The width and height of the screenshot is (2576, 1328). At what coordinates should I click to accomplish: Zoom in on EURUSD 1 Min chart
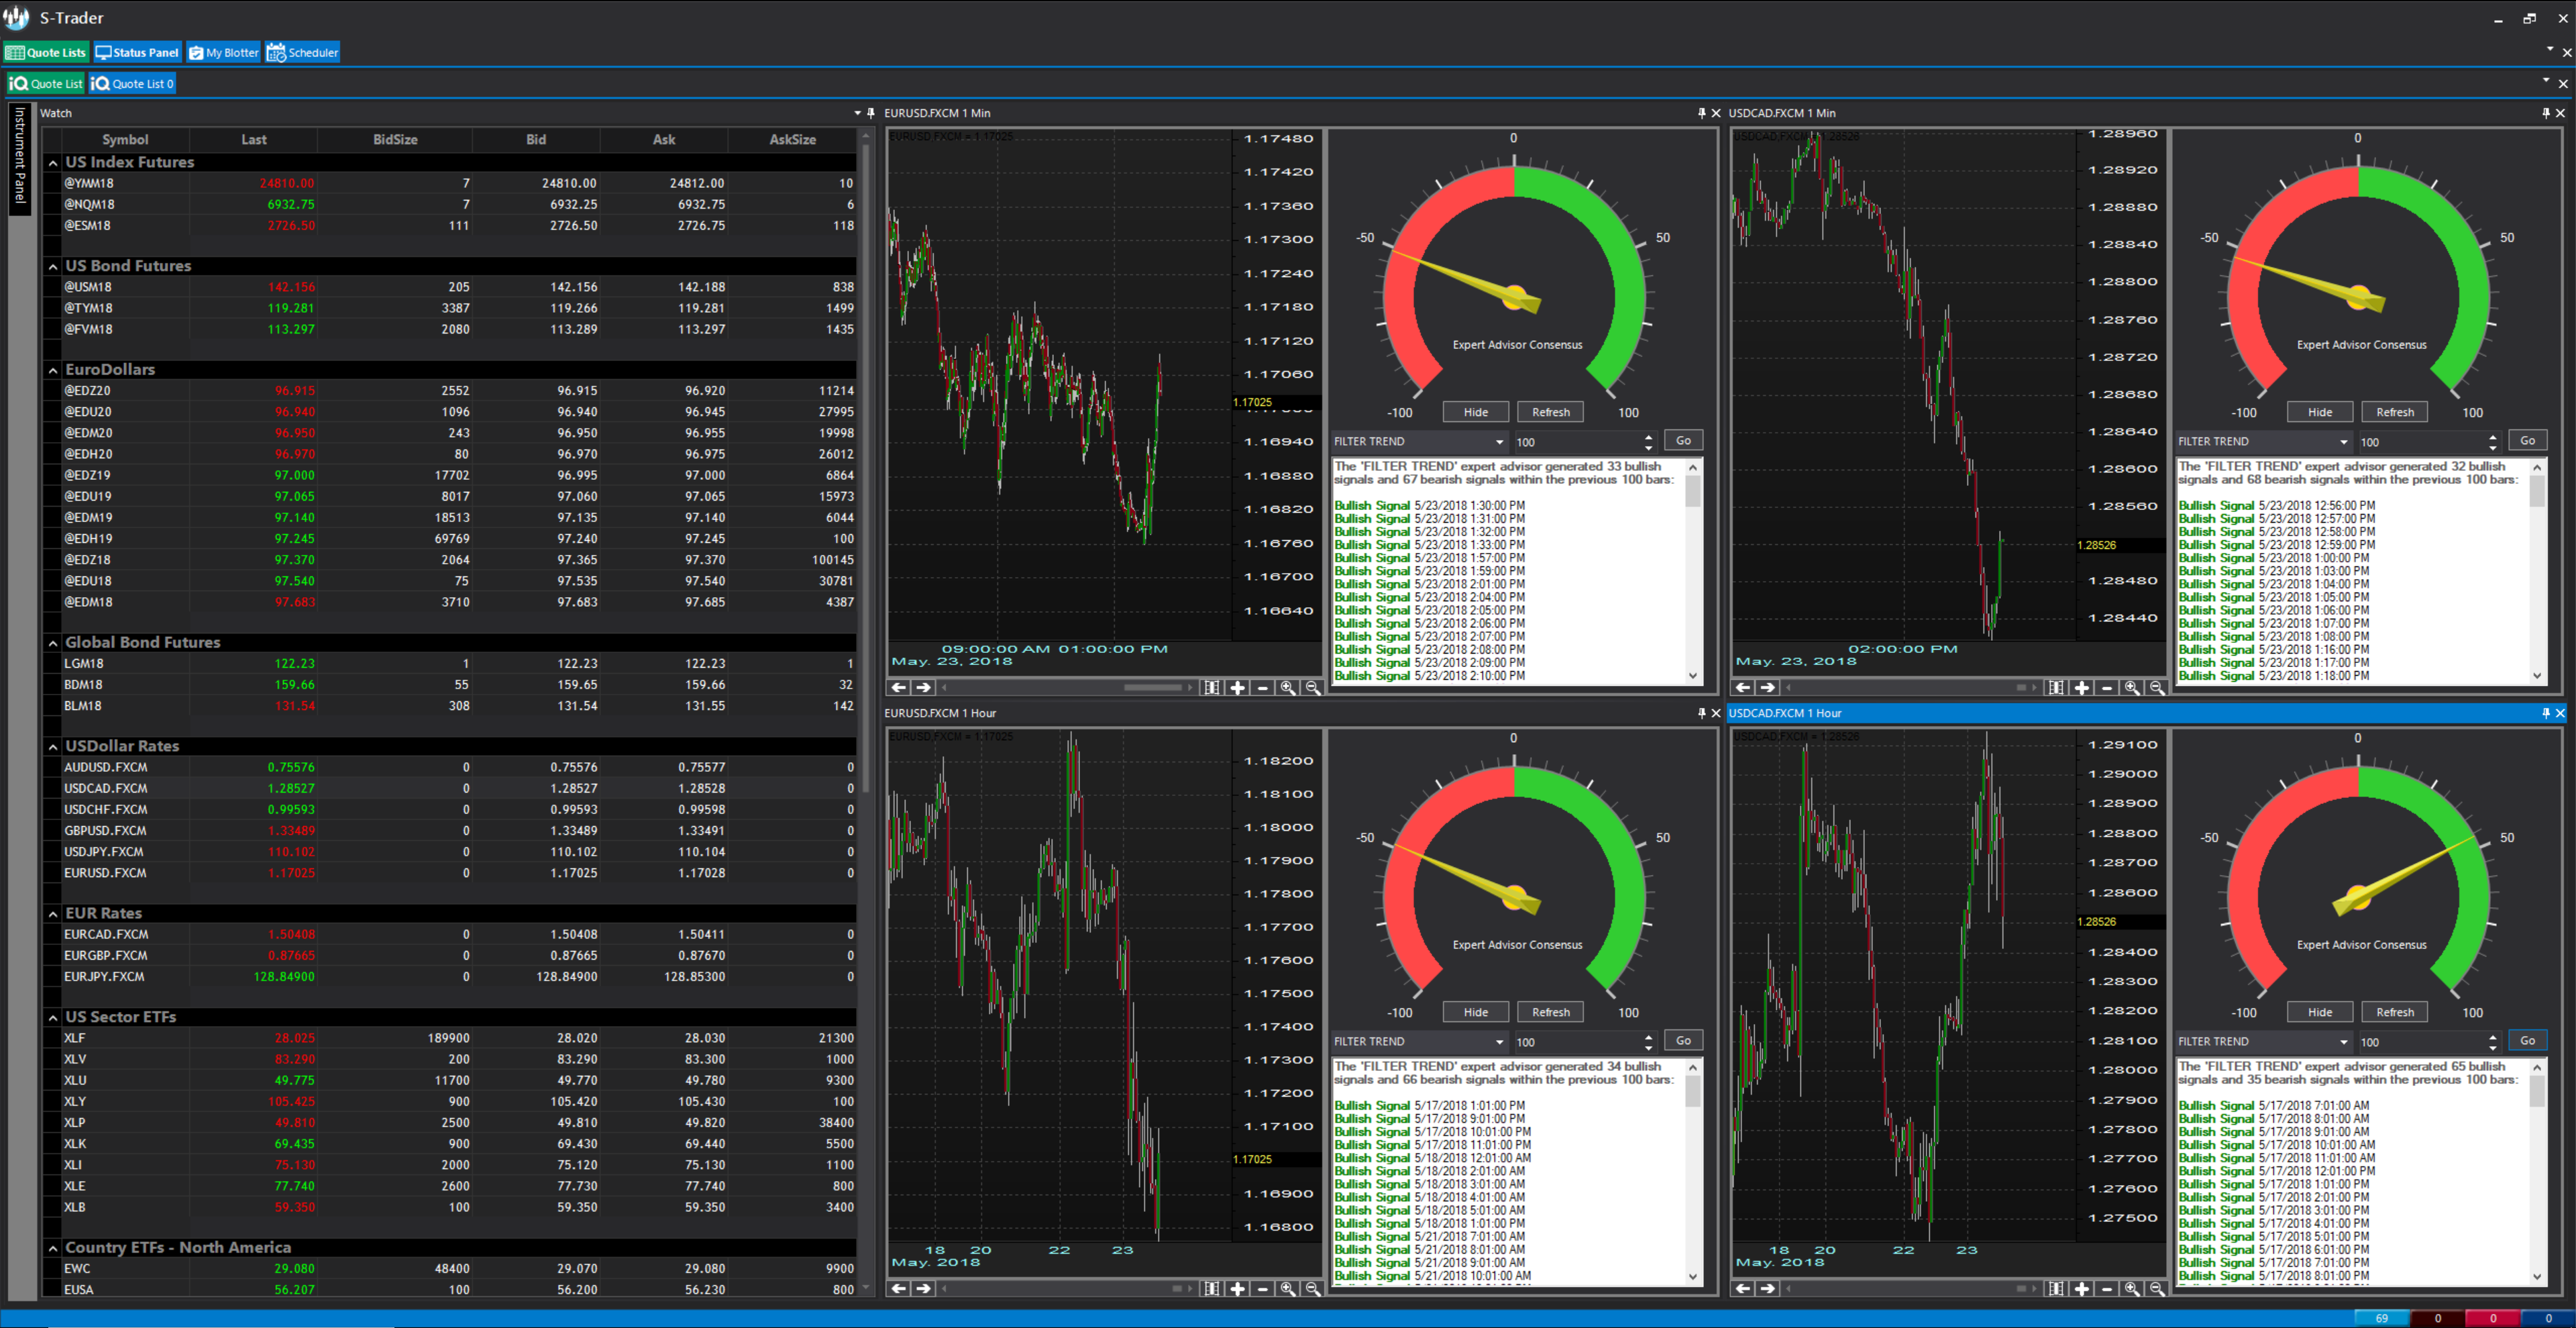[x=1288, y=688]
